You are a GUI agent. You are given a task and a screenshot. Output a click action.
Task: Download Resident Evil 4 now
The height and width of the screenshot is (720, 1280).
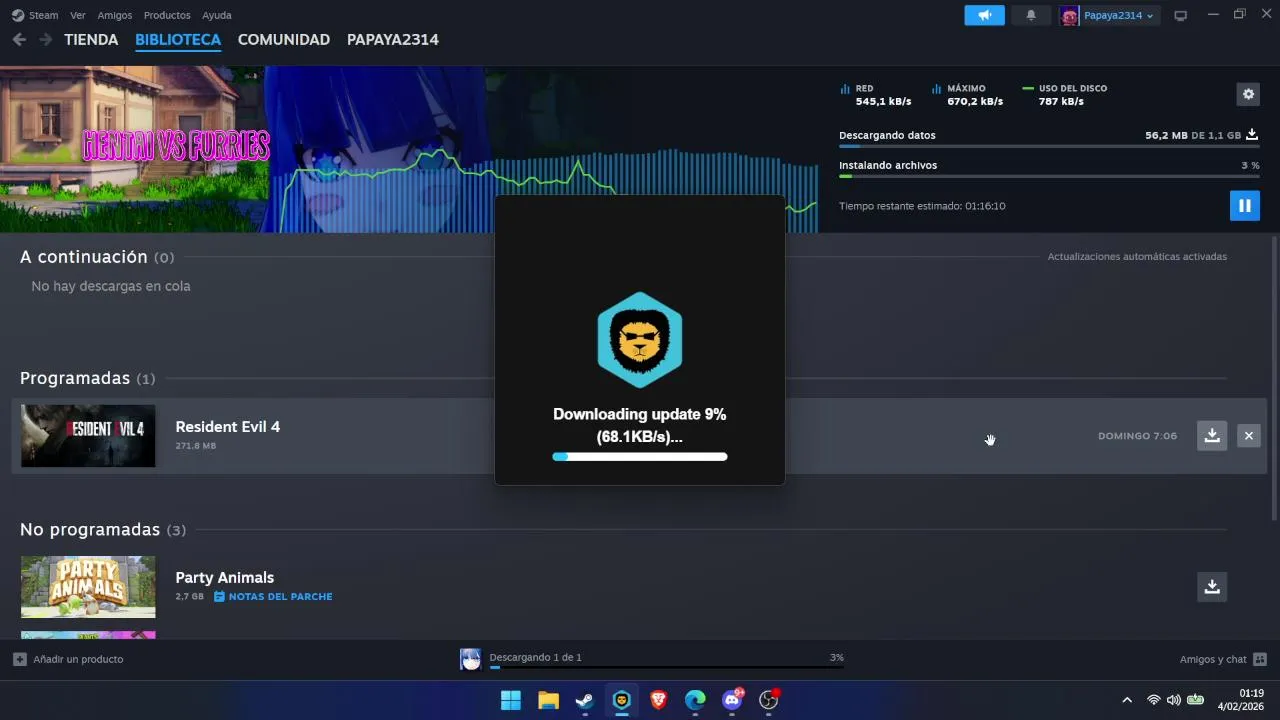click(1212, 435)
